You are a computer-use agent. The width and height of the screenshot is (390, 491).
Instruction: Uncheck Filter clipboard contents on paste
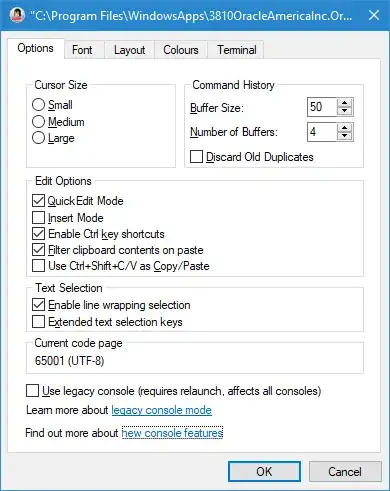pos(118,250)
